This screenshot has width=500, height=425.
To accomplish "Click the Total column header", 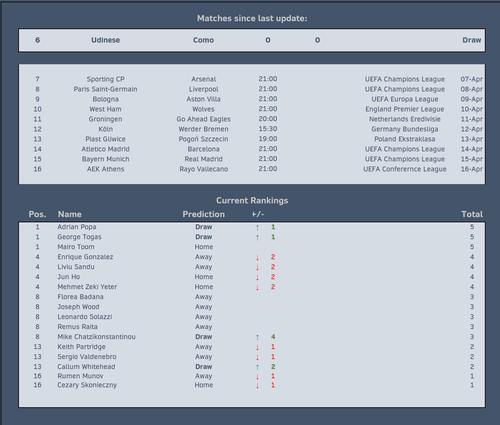I will 472,214.
